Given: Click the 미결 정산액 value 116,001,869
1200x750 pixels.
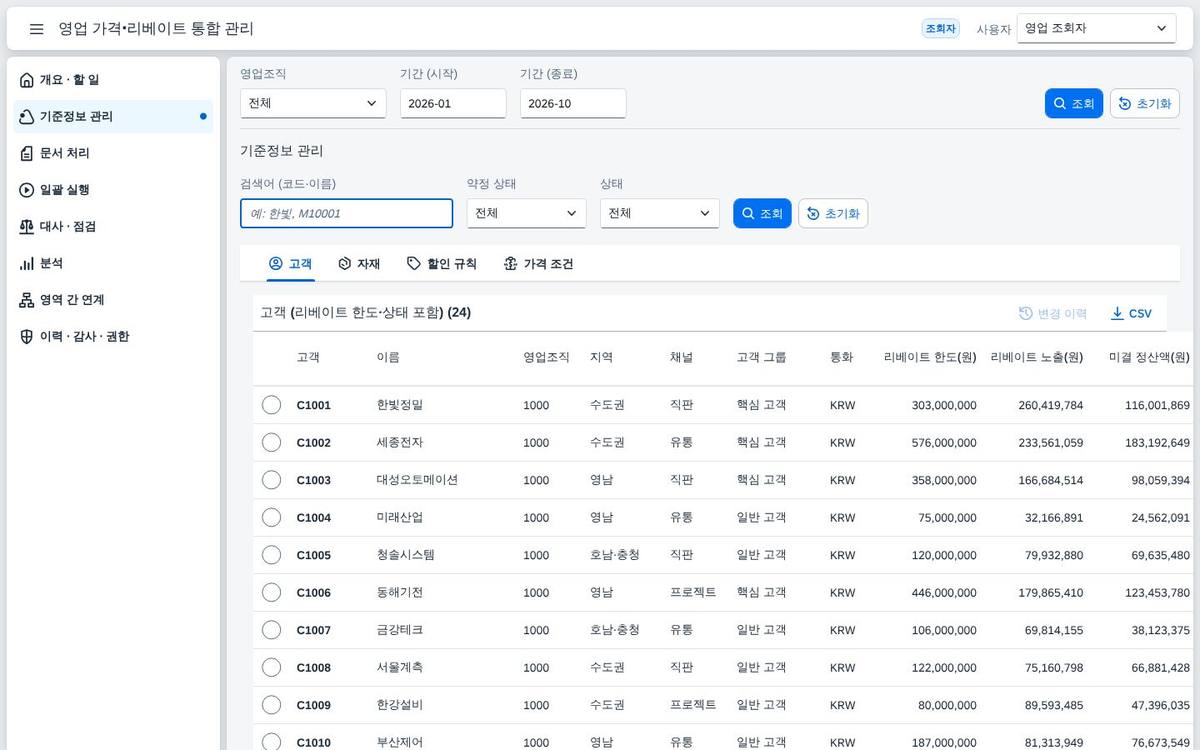Looking at the screenshot, I should point(1157,405).
